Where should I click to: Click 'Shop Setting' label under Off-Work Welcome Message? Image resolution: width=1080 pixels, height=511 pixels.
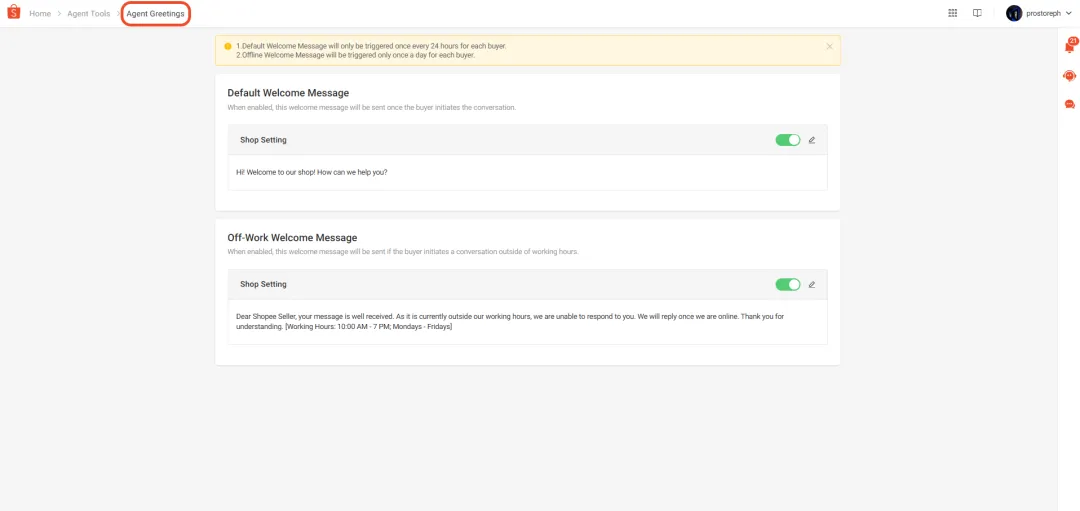tap(263, 284)
